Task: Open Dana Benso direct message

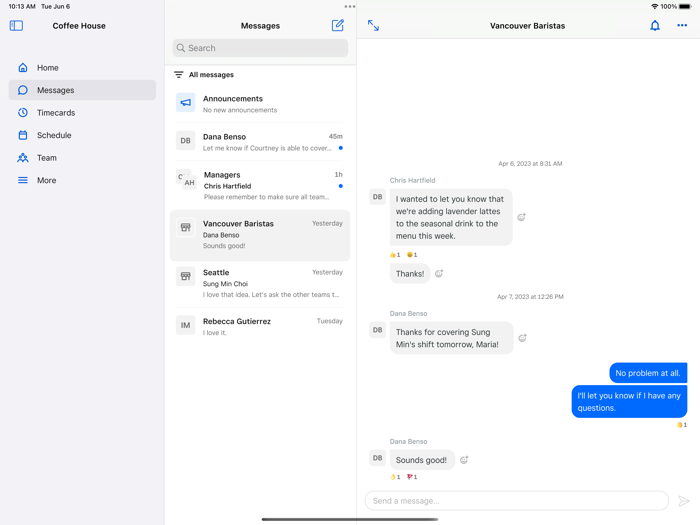Action: click(x=260, y=142)
